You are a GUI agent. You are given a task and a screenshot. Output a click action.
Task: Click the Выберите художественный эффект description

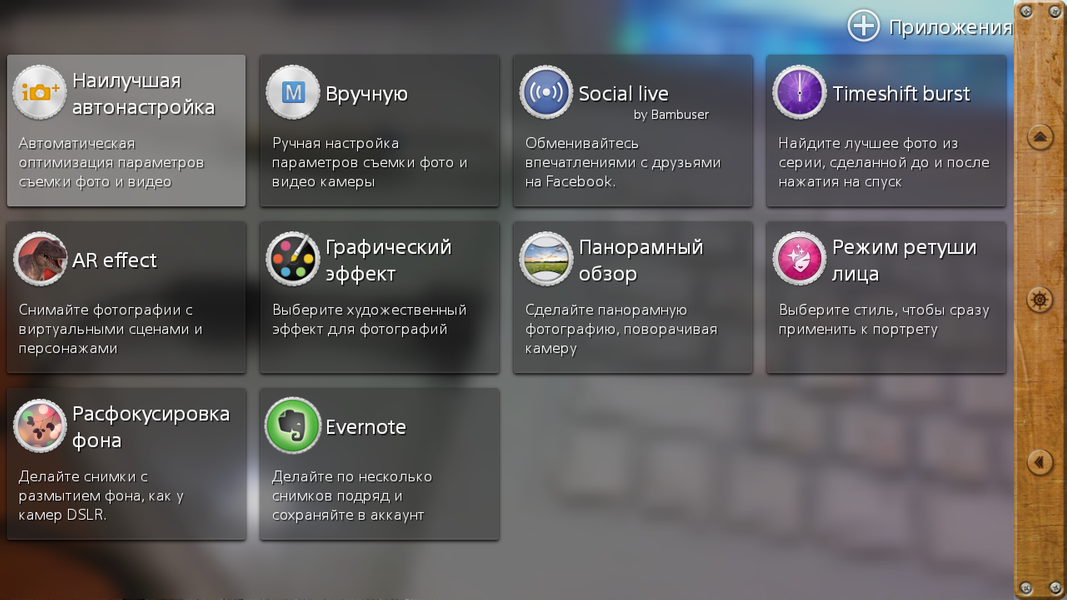[x=369, y=320]
